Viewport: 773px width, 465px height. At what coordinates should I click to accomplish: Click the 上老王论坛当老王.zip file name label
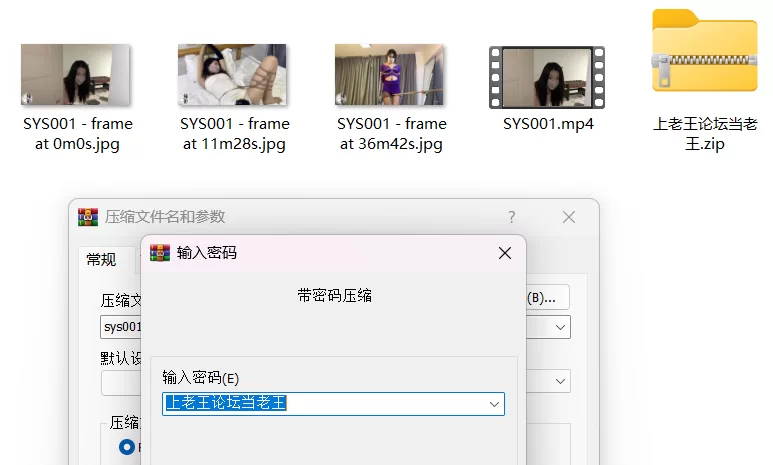(705, 134)
